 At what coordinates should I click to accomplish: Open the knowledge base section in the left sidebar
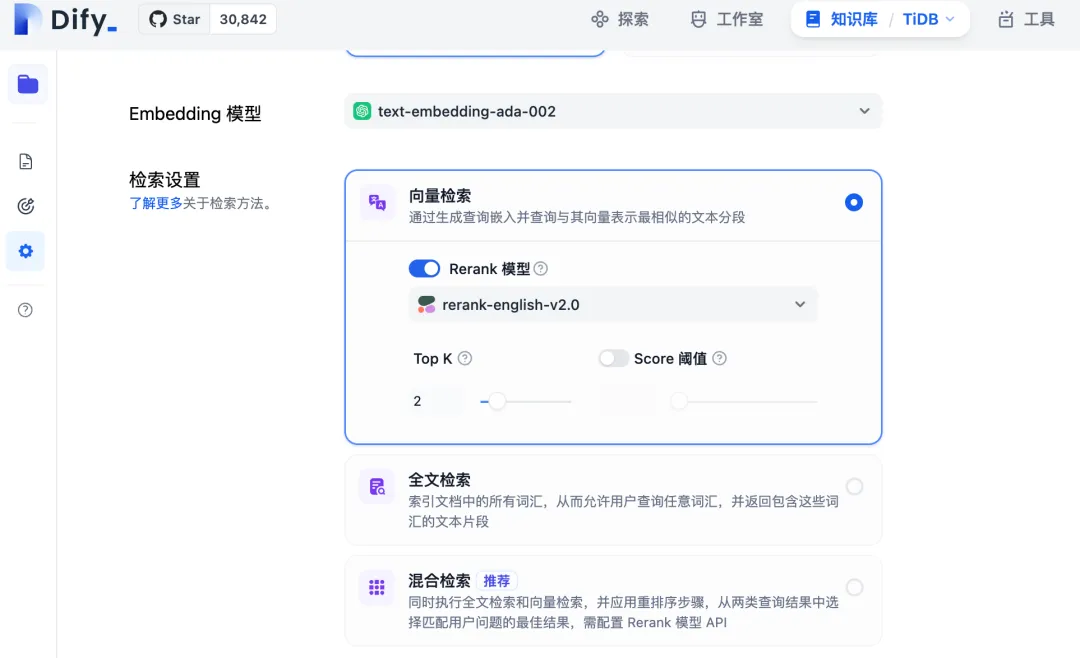27,84
